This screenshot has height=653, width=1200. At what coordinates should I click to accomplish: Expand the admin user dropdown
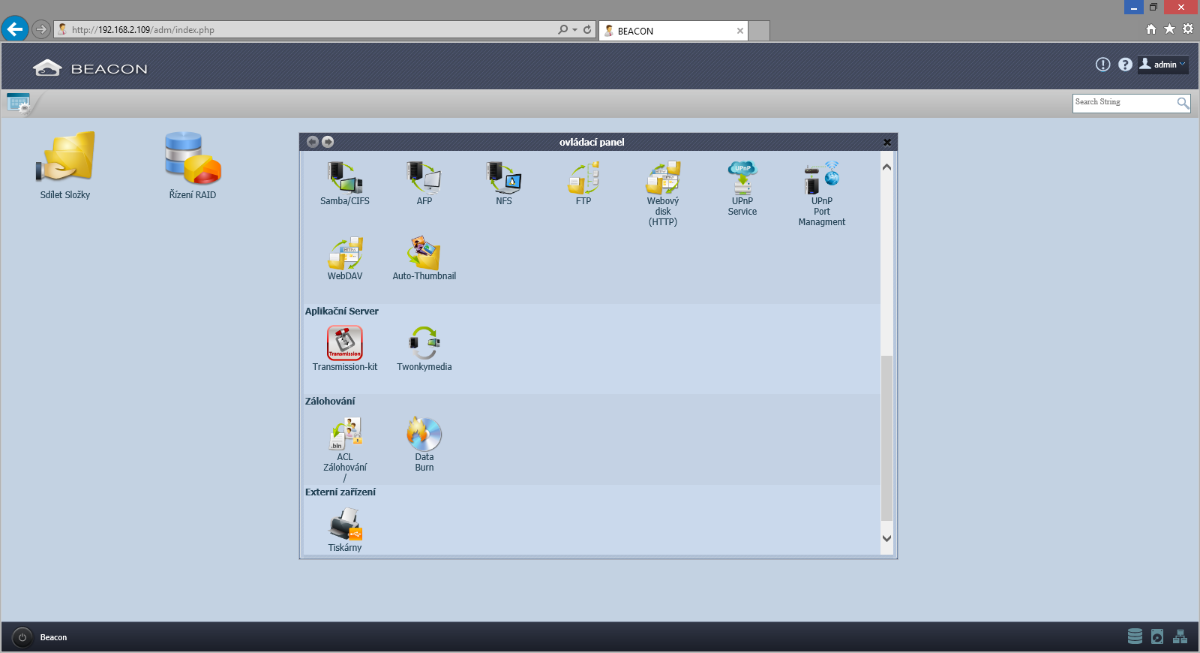[x=1164, y=64]
